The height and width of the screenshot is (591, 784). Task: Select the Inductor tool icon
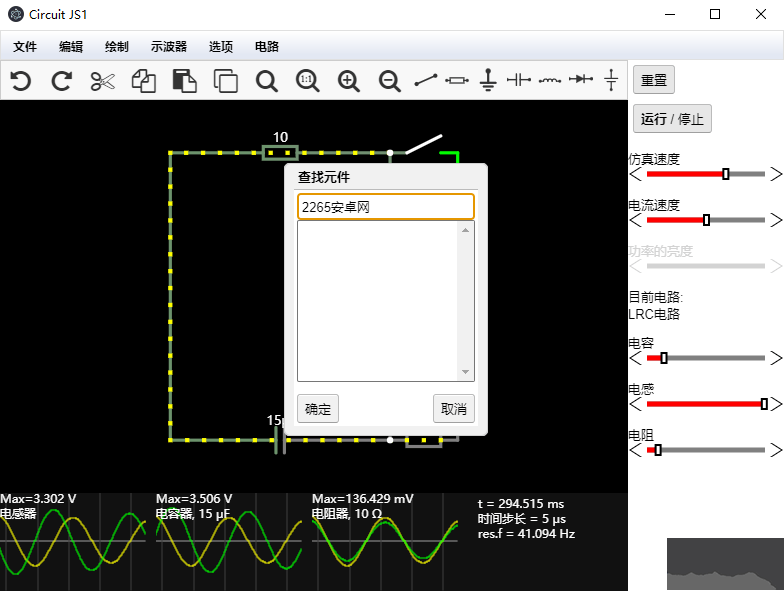tap(550, 80)
